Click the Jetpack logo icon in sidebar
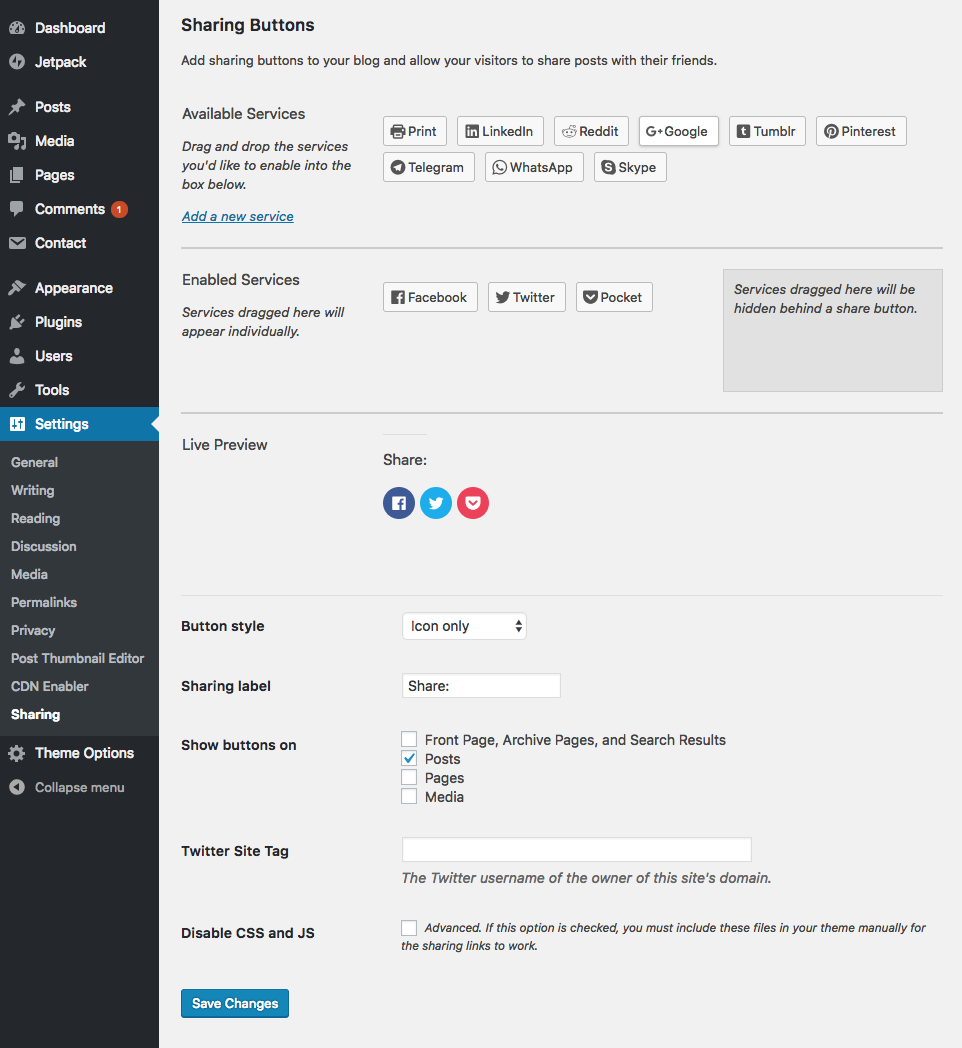The width and height of the screenshot is (962, 1048). pos(17,62)
